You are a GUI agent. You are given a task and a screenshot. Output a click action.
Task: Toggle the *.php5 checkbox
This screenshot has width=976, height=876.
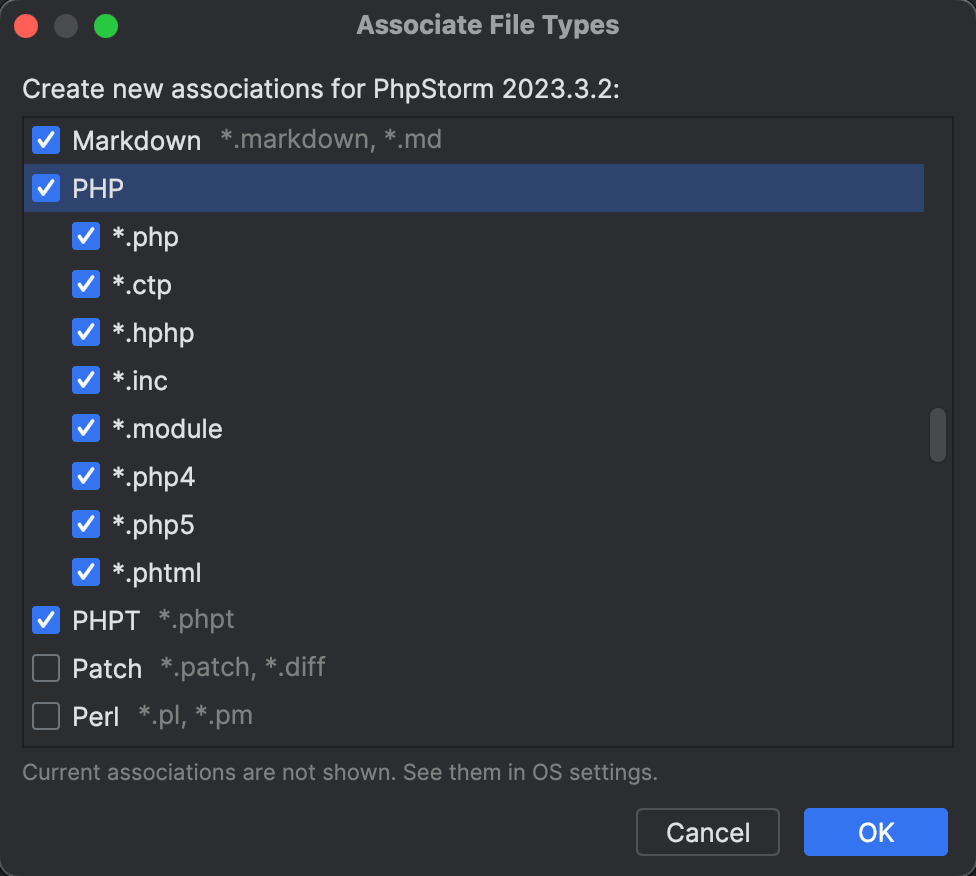pyautogui.click(x=86, y=524)
